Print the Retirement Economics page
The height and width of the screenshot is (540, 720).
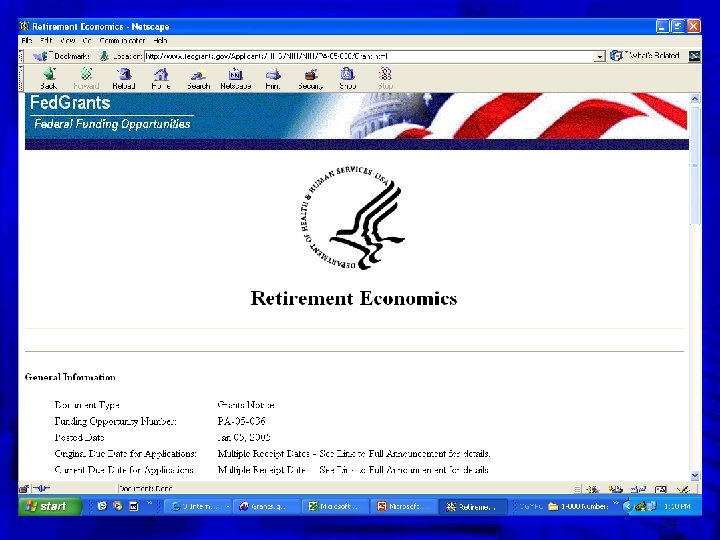pos(273,79)
